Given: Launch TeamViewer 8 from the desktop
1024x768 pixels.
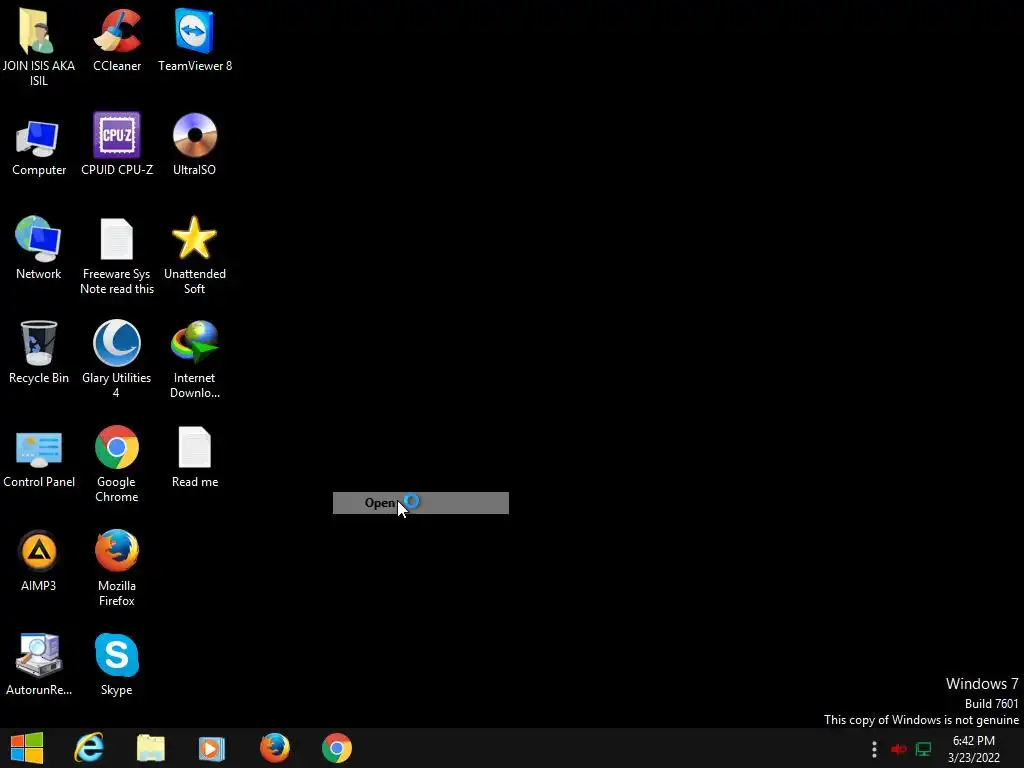Looking at the screenshot, I should coord(195,40).
